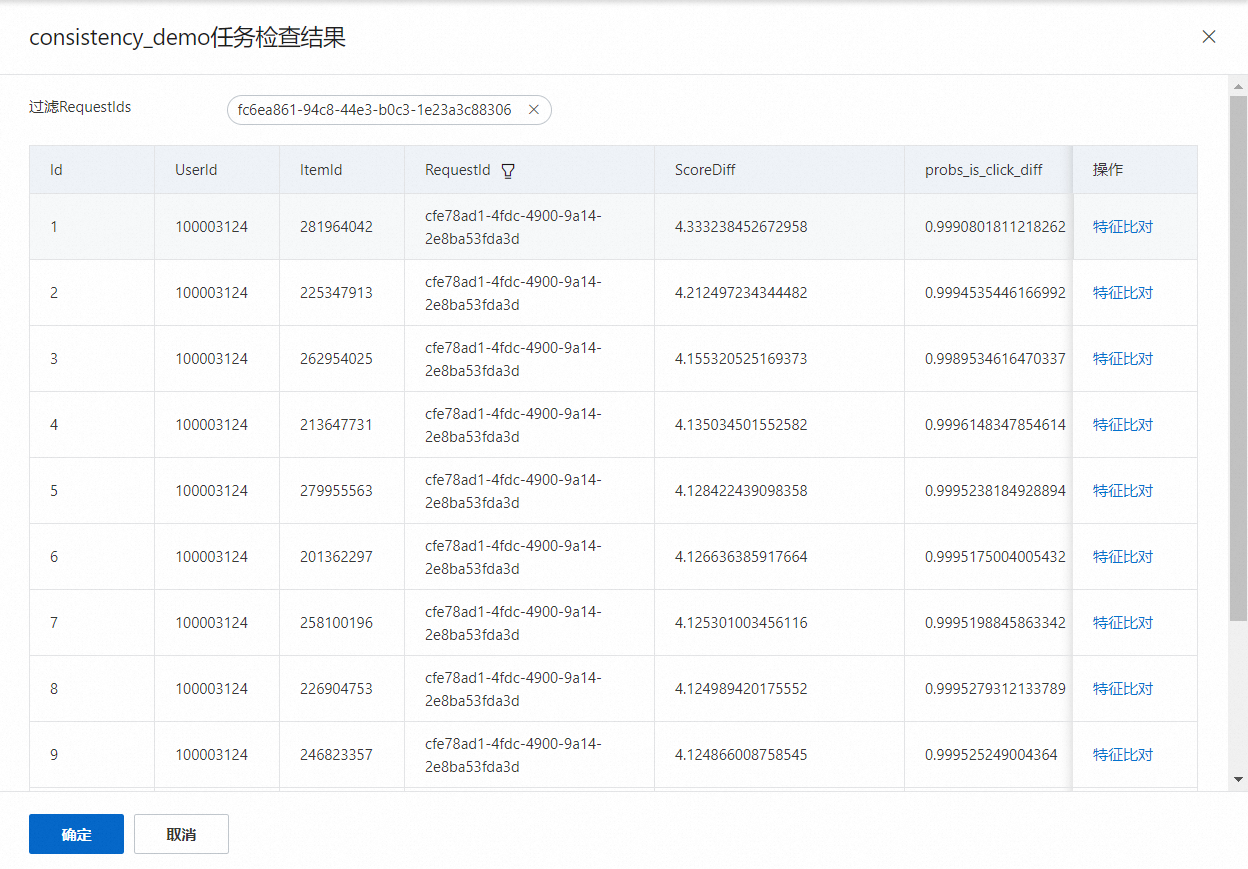Click probs value 0.999525249004364

point(991,755)
